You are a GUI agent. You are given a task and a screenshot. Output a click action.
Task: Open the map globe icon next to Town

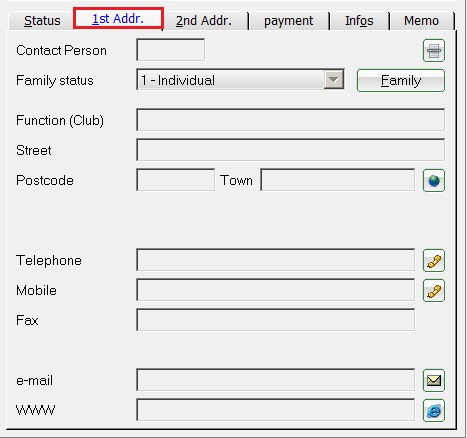click(434, 181)
